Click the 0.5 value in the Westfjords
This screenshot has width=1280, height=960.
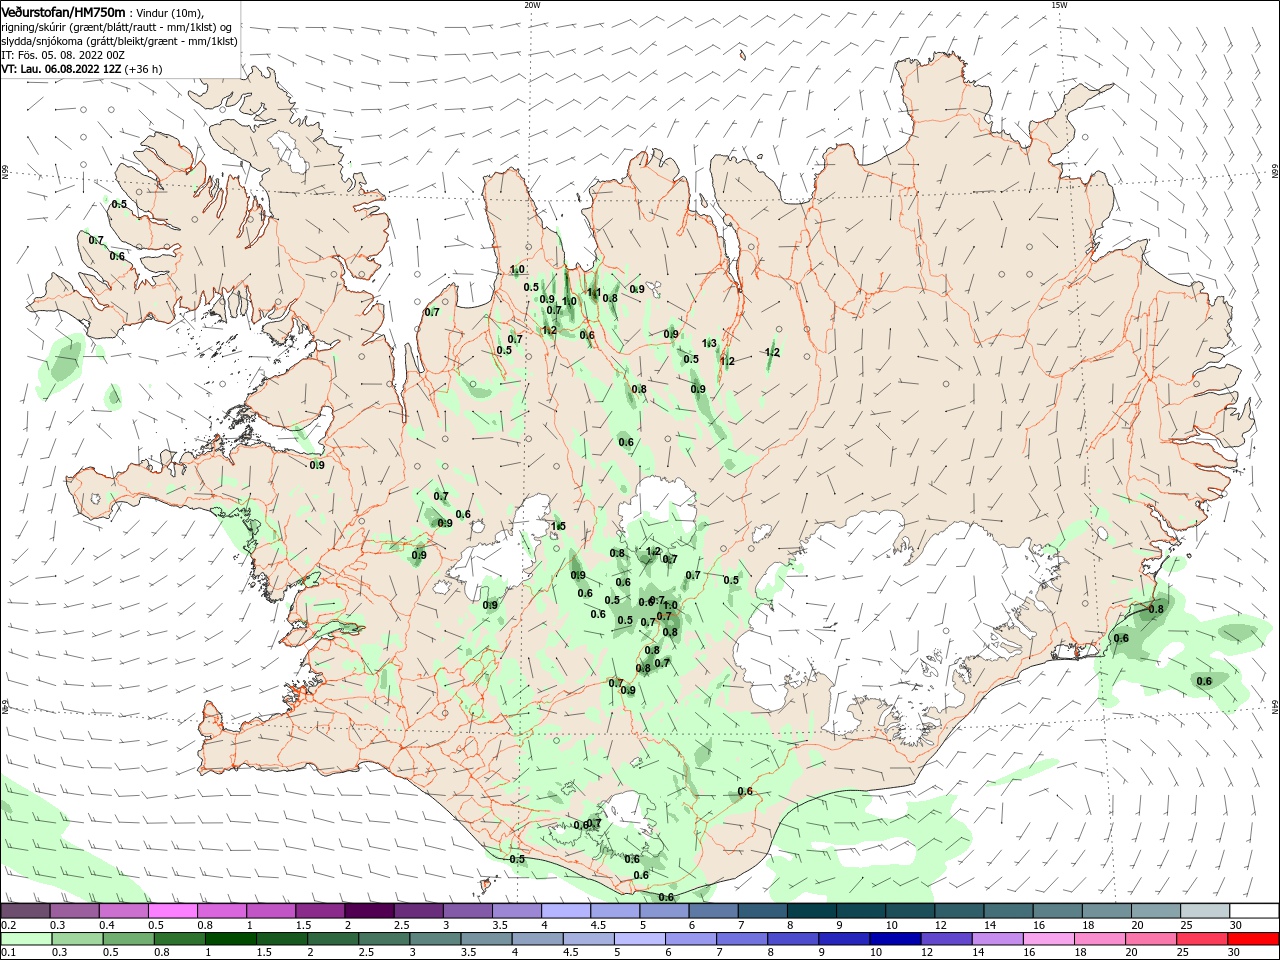(119, 204)
